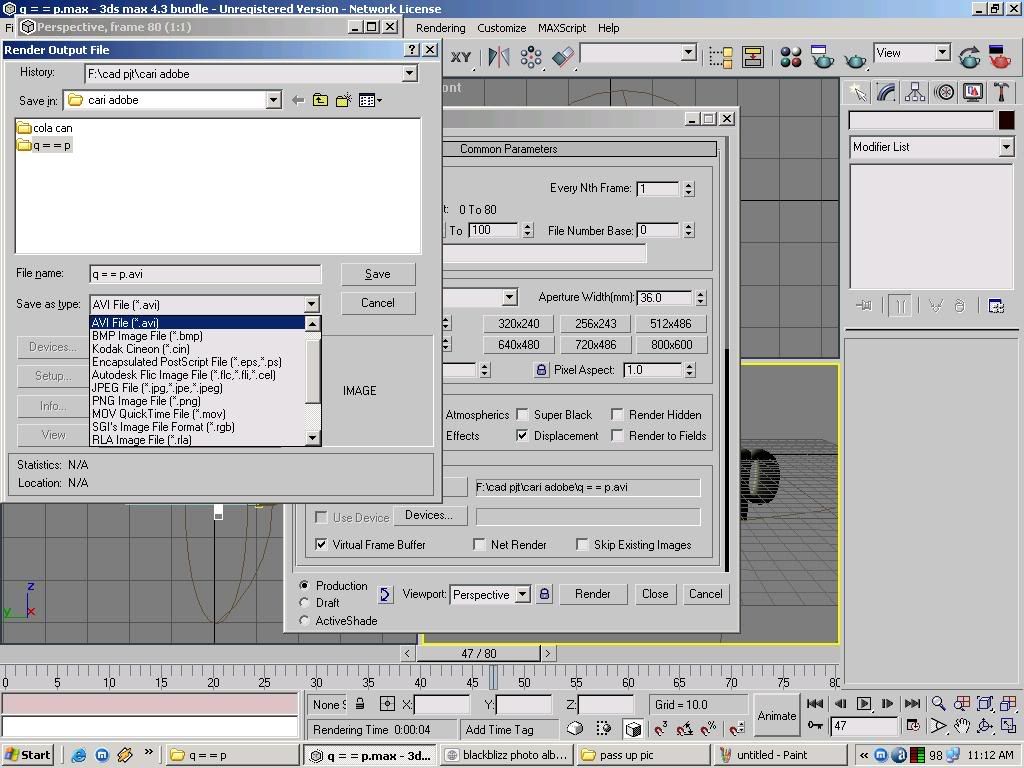Screen dimensions: 1024x768
Task: Open the MAXScript menu
Action: 561,28
